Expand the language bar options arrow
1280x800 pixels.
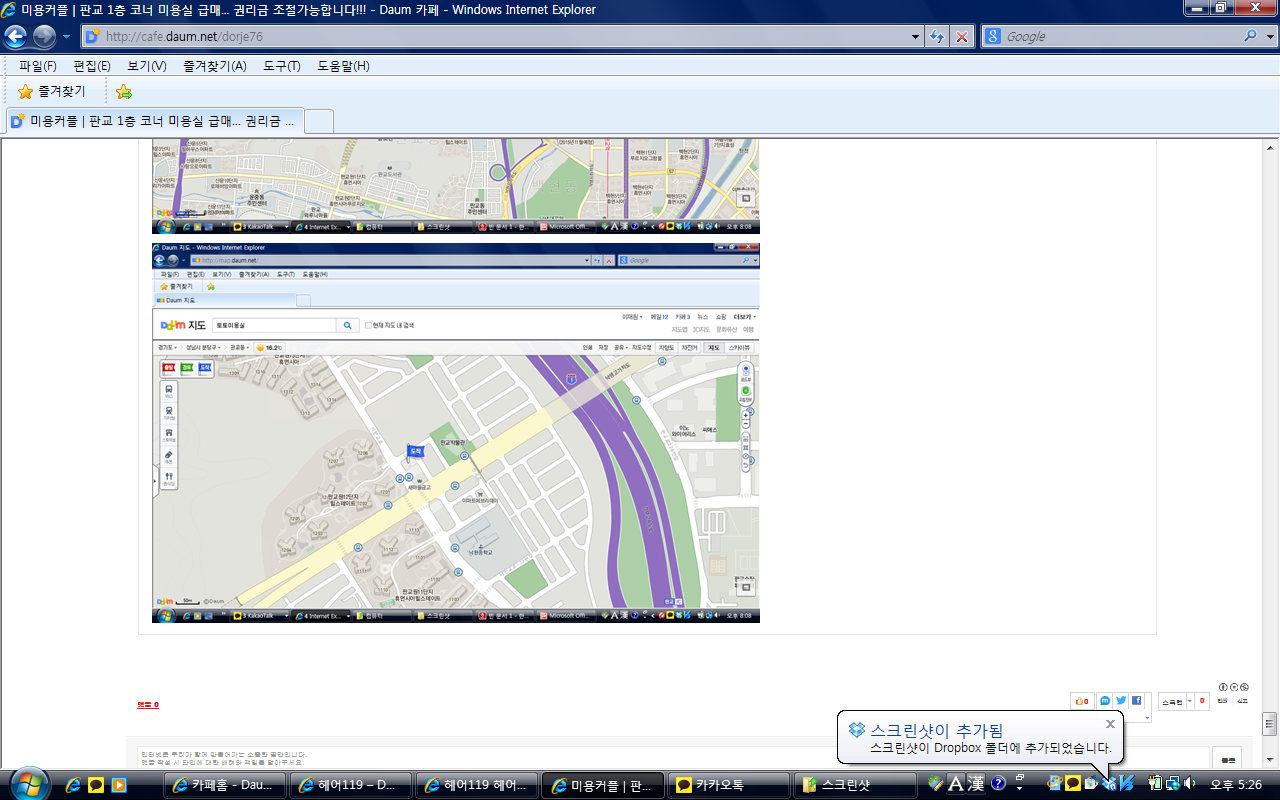[1019, 788]
